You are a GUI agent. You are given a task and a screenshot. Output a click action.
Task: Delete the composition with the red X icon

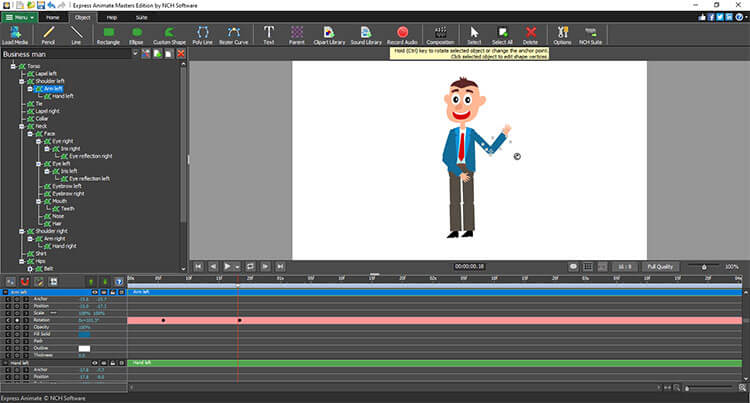pos(180,54)
